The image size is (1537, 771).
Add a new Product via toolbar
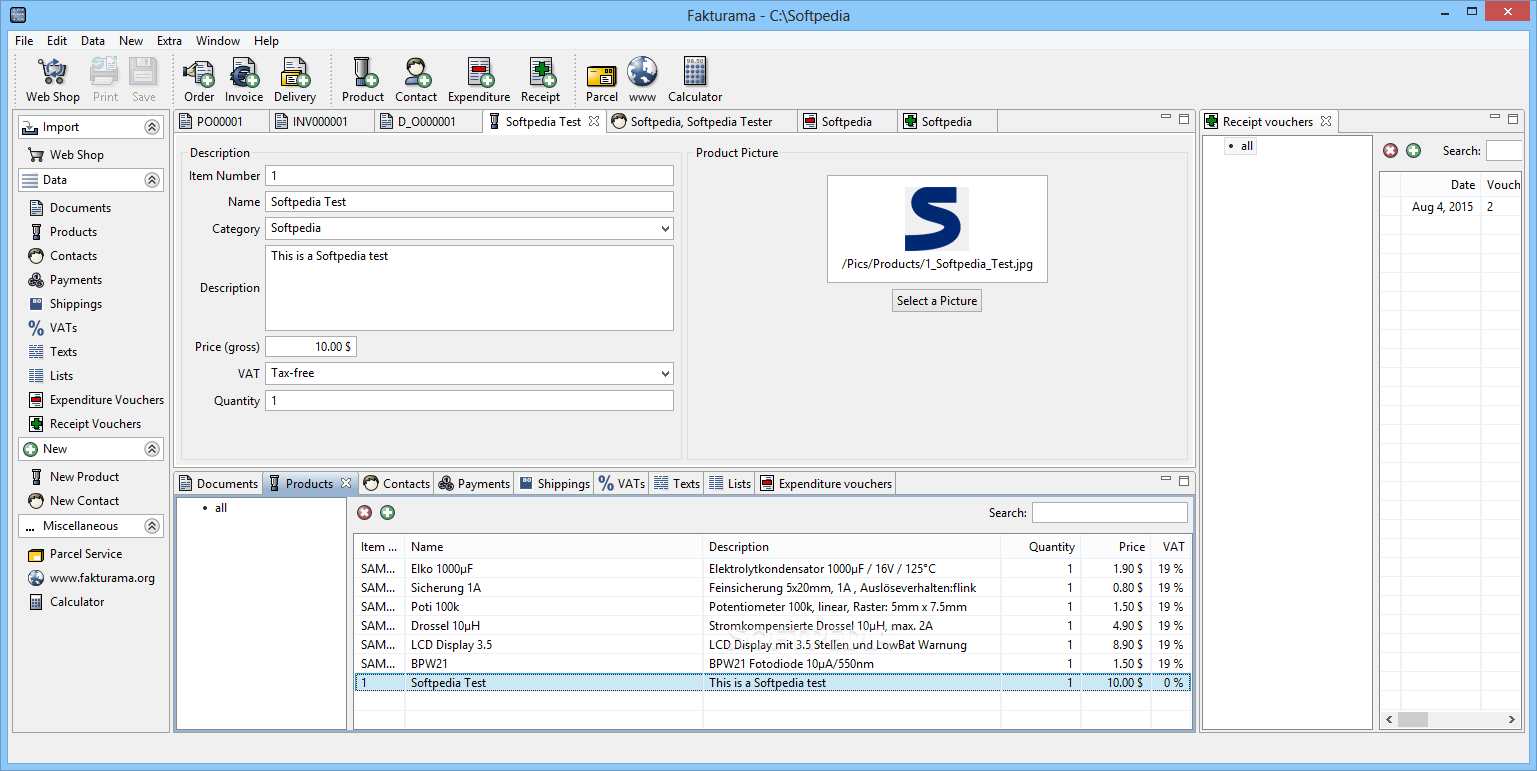coord(363,80)
